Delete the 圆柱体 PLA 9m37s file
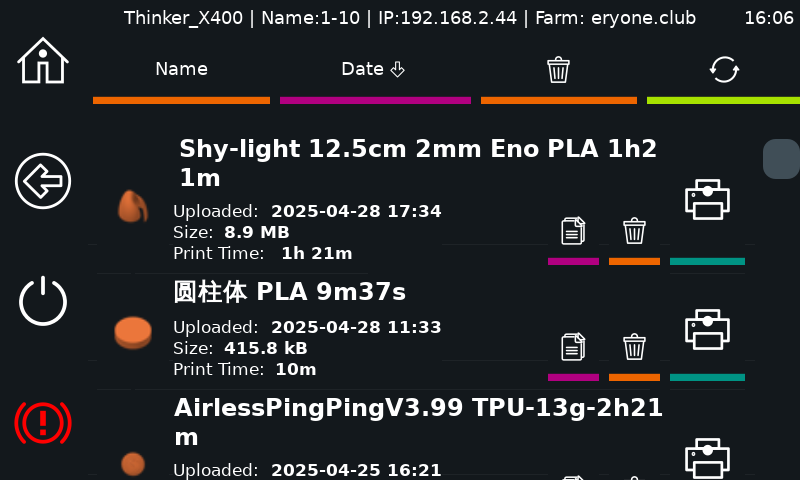Viewport: 800px width, 480px height. tap(634, 347)
